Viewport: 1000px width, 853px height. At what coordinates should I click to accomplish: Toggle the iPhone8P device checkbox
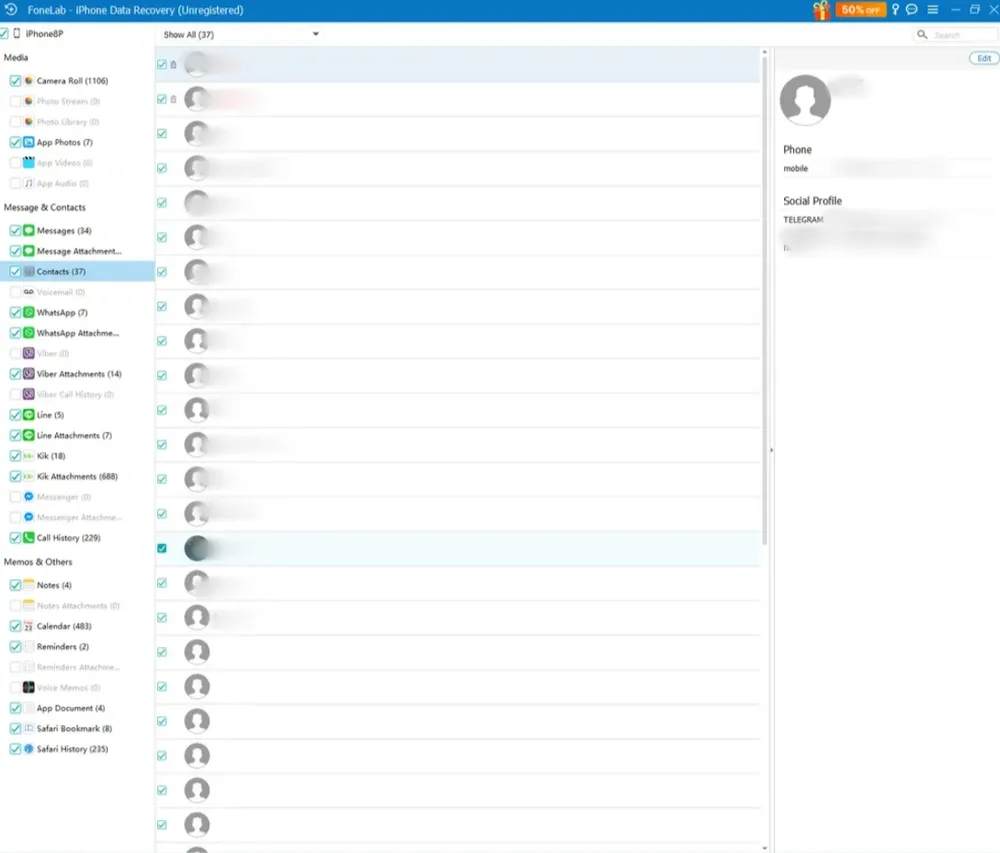pyautogui.click(x=4, y=34)
